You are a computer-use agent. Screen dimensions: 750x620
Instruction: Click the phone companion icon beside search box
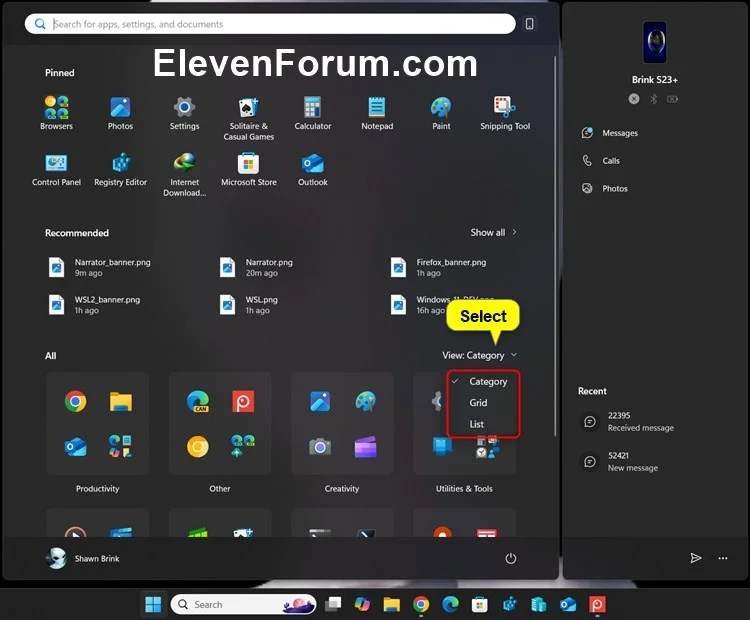[529, 23]
